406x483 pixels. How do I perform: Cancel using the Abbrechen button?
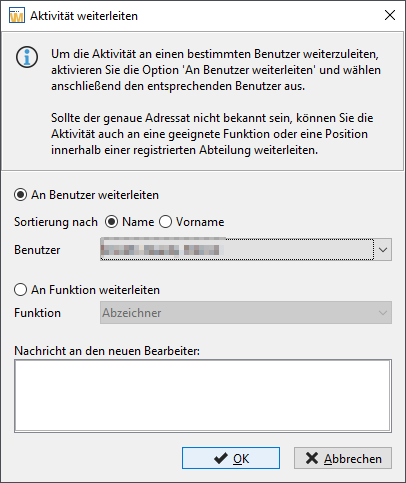343,458
